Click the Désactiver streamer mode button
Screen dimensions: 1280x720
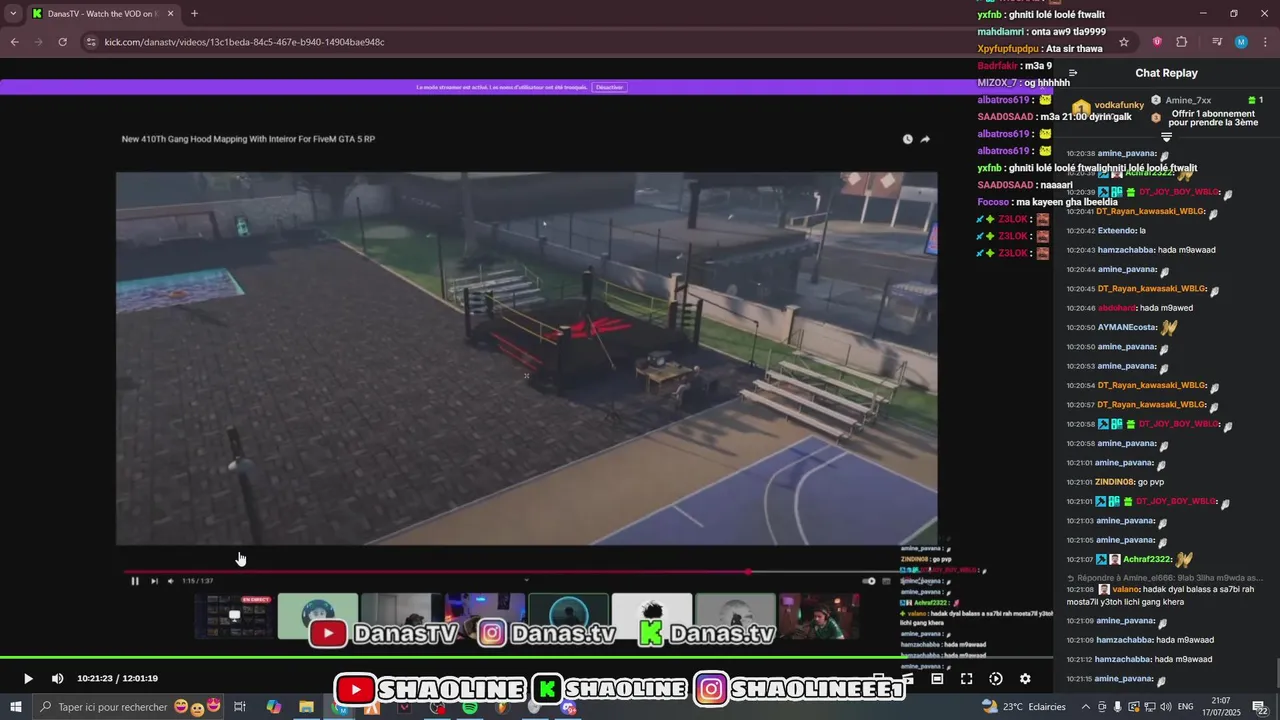coord(609,87)
